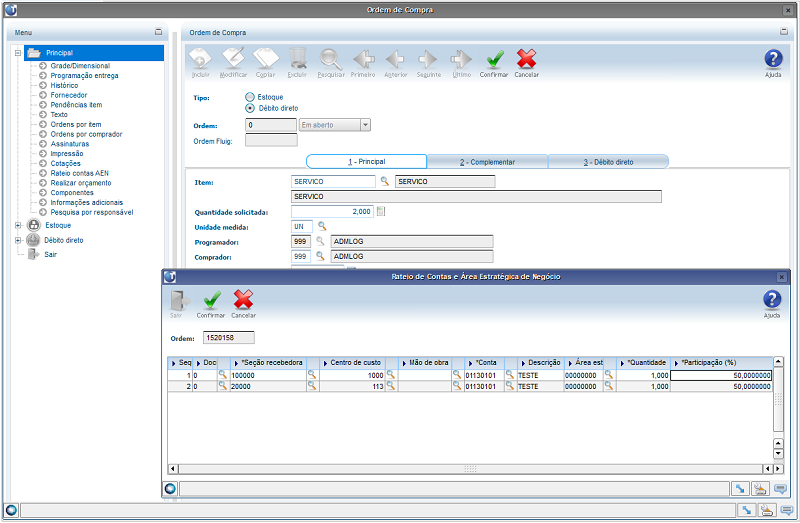Open Centro de custo lookup for 1000
The height and width of the screenshot is (523, 800).
pyautogui.click(x=391, y=375)
